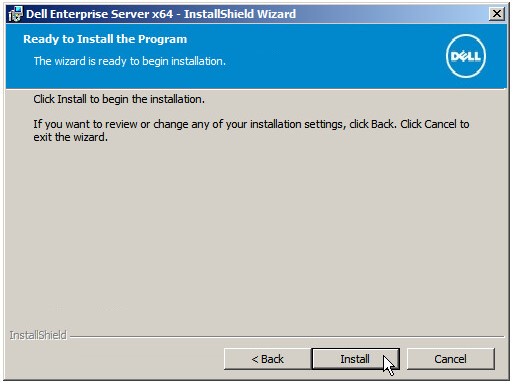Start installation with the Install button

355,359
